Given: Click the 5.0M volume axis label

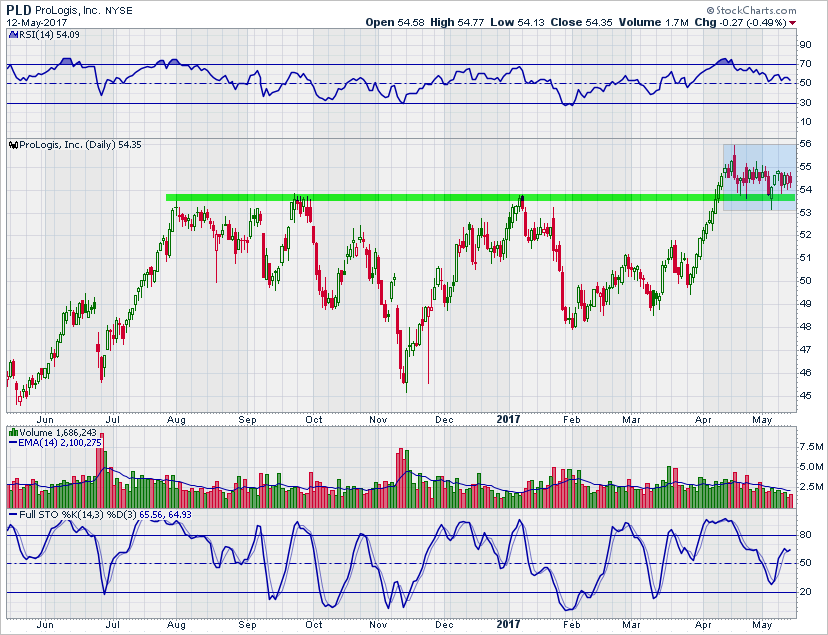Looking at the screenshot, I should (811, 467).
